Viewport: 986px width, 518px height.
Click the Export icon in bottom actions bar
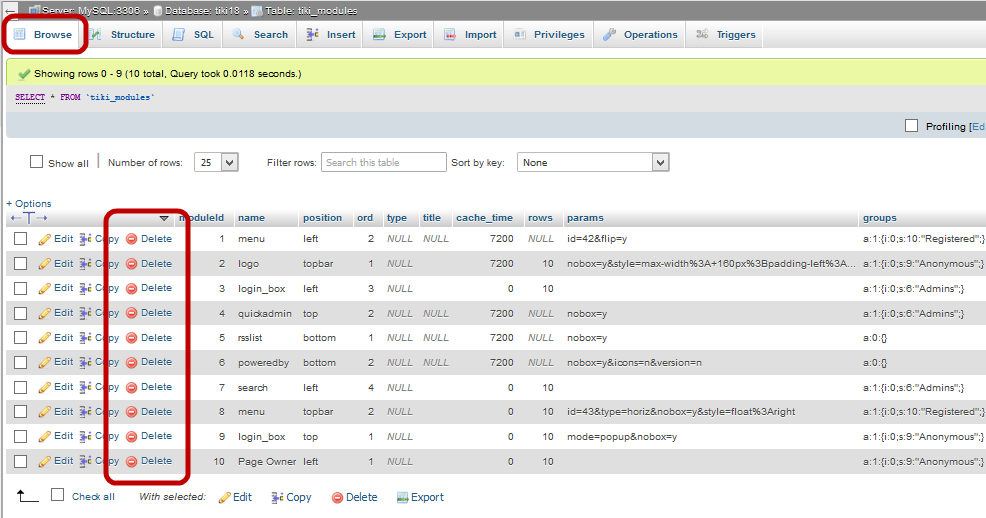pyautogui.click(x=402, y=497)
